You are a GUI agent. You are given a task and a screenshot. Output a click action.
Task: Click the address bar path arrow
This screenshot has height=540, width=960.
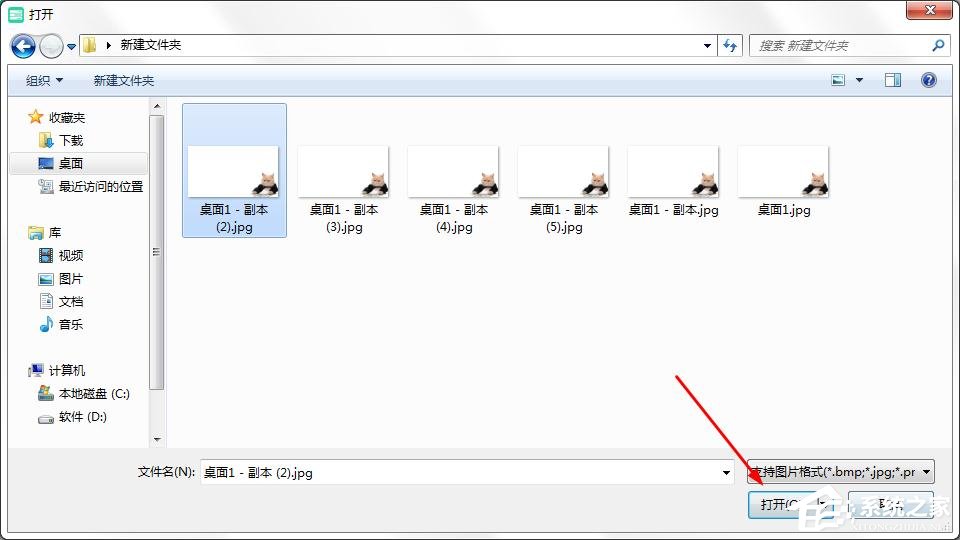pyautogui.click(x=108, y=45)
